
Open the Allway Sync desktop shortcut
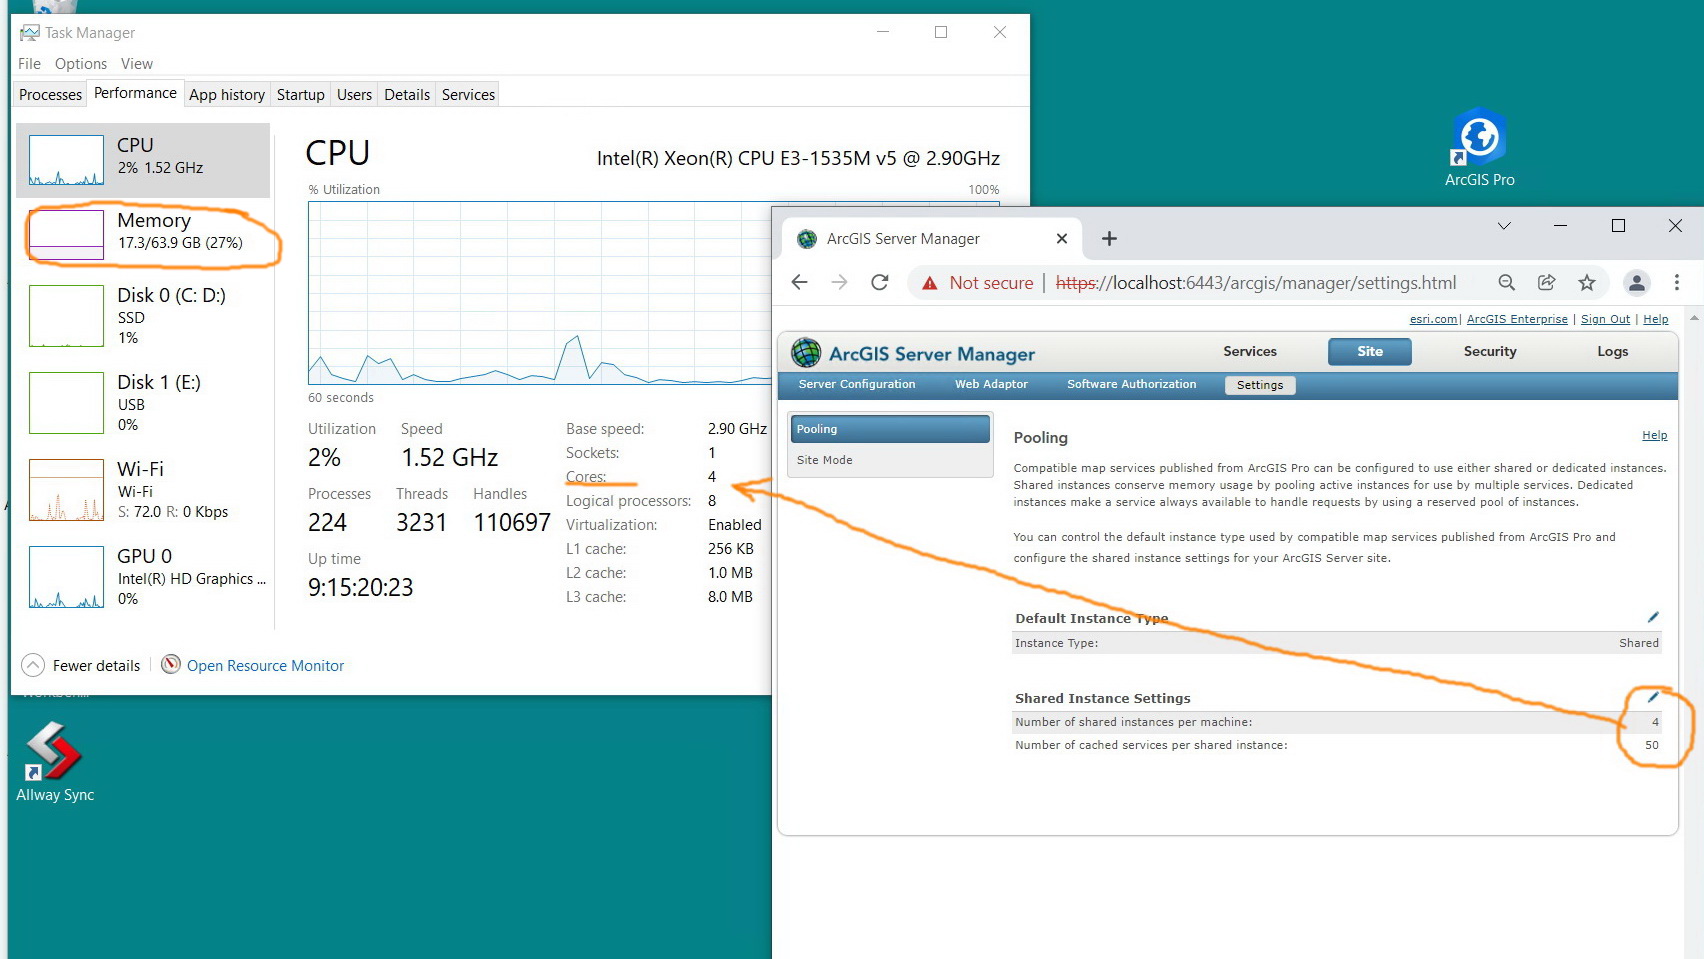[54, 762]
